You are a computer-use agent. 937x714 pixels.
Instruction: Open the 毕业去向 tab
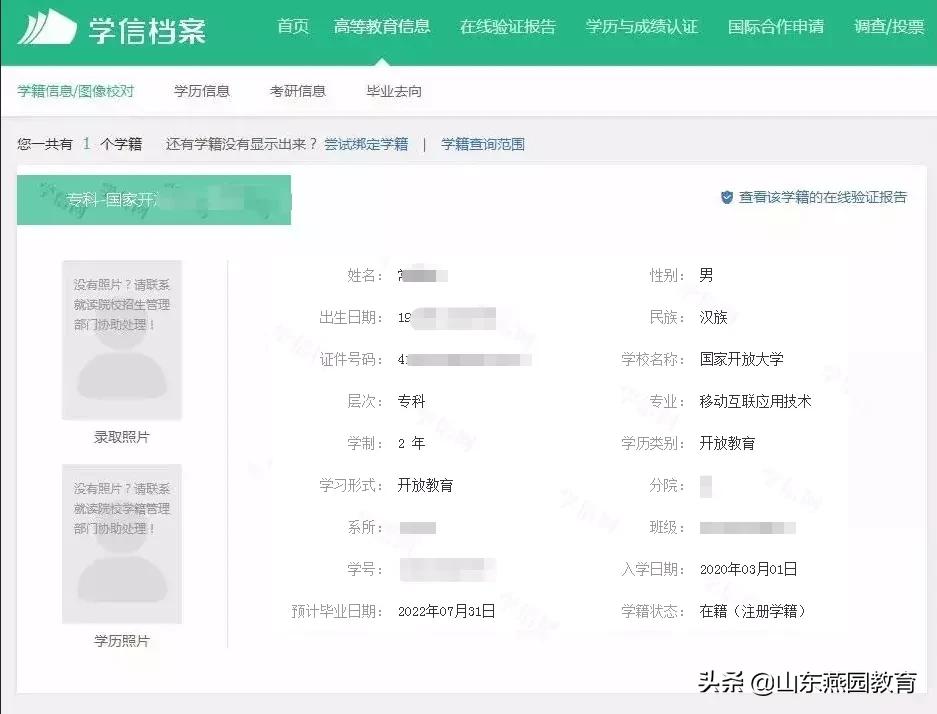(x=394, y=90)
